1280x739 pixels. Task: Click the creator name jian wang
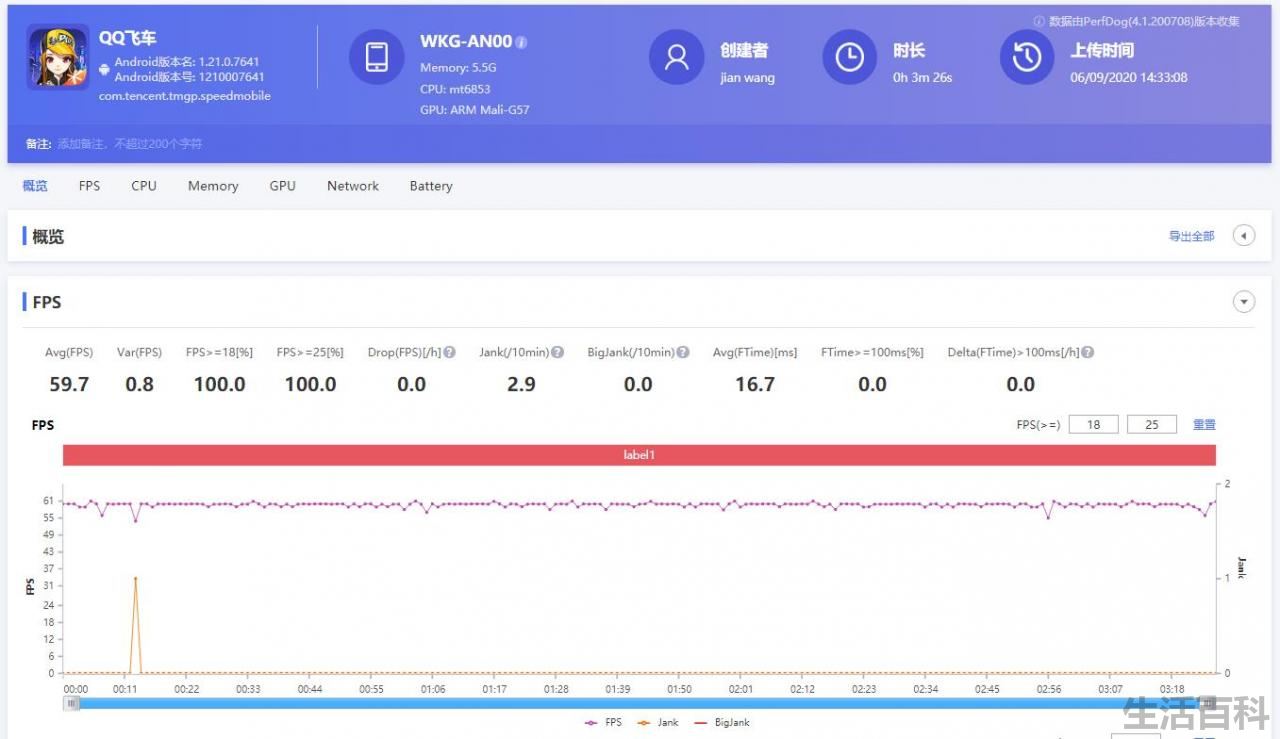[747, 78]
